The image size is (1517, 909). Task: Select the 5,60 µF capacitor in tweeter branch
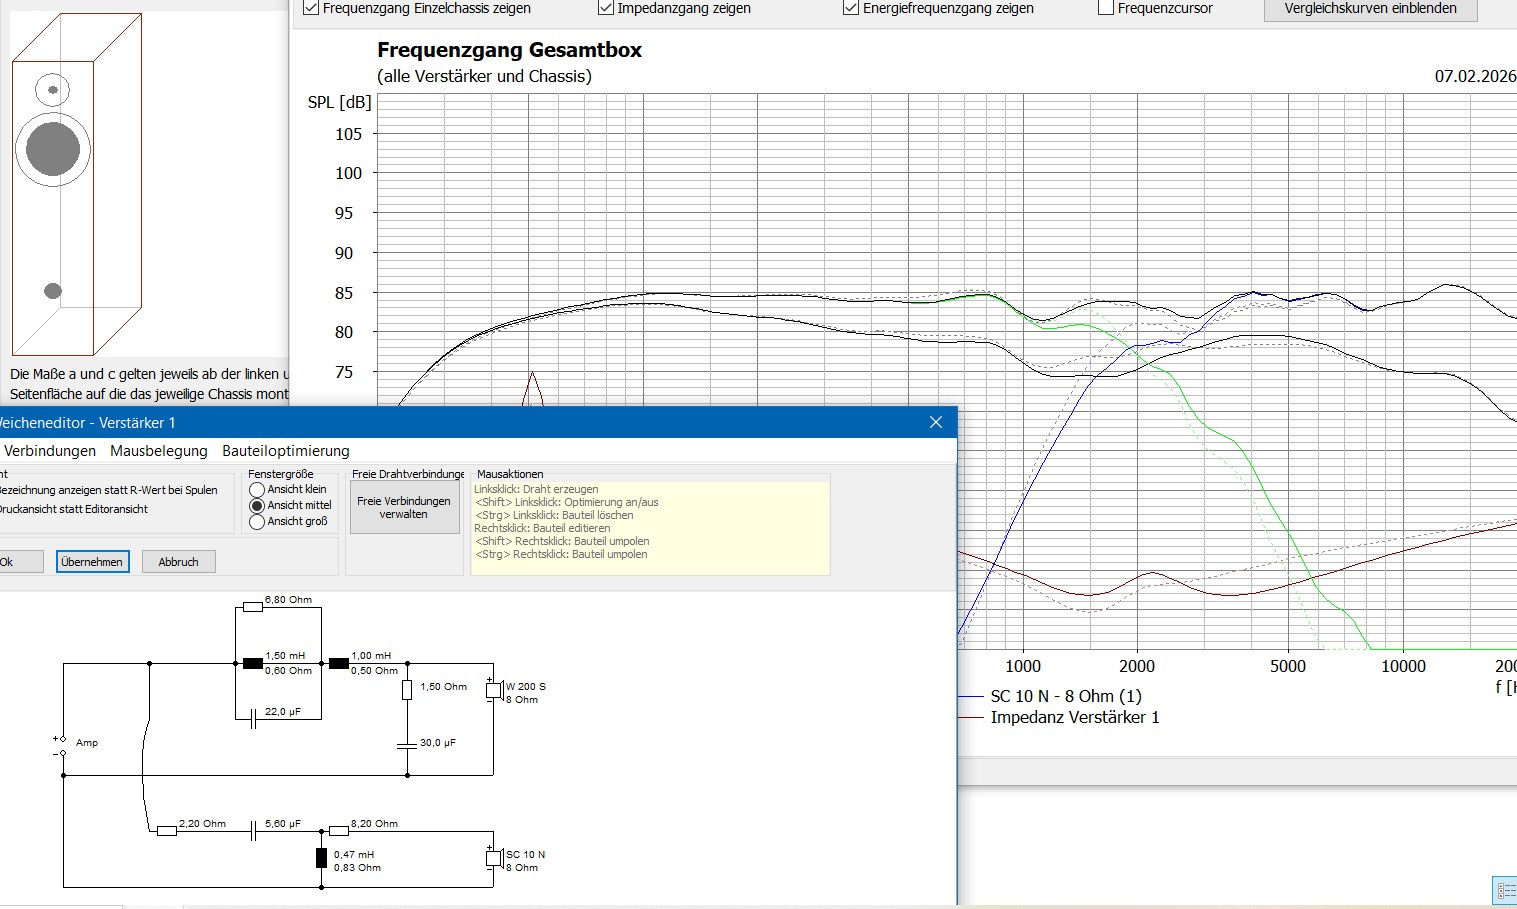coord(253,831)
